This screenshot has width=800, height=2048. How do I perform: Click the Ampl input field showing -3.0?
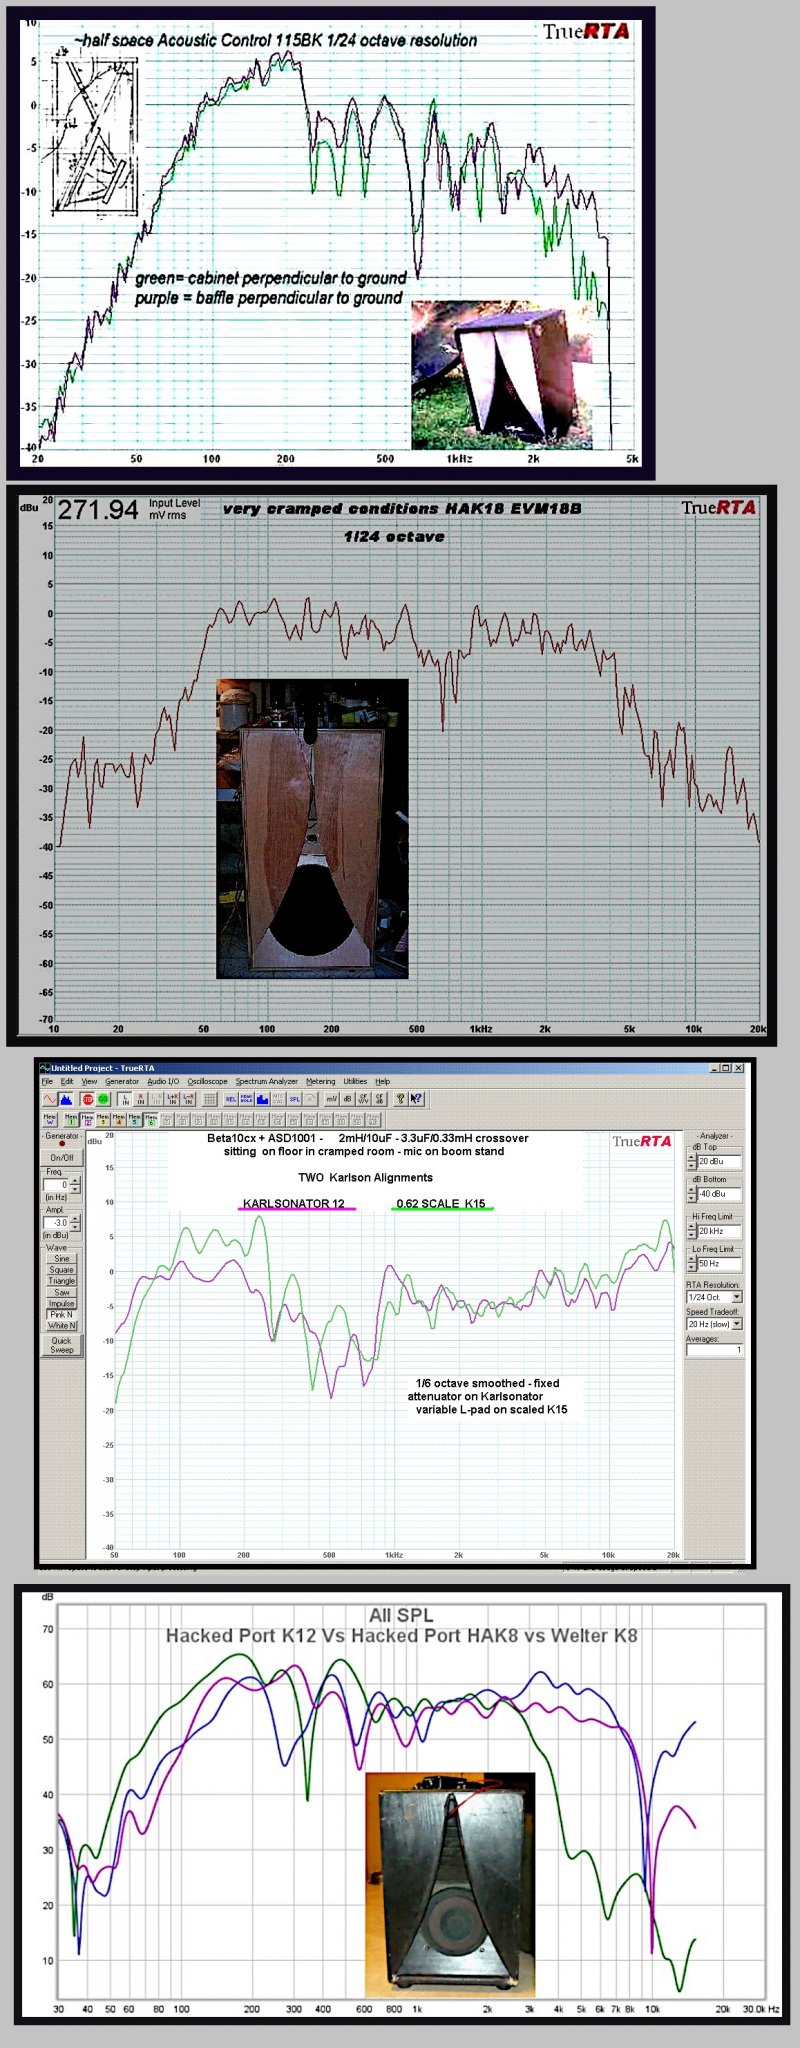[56, 1222]
